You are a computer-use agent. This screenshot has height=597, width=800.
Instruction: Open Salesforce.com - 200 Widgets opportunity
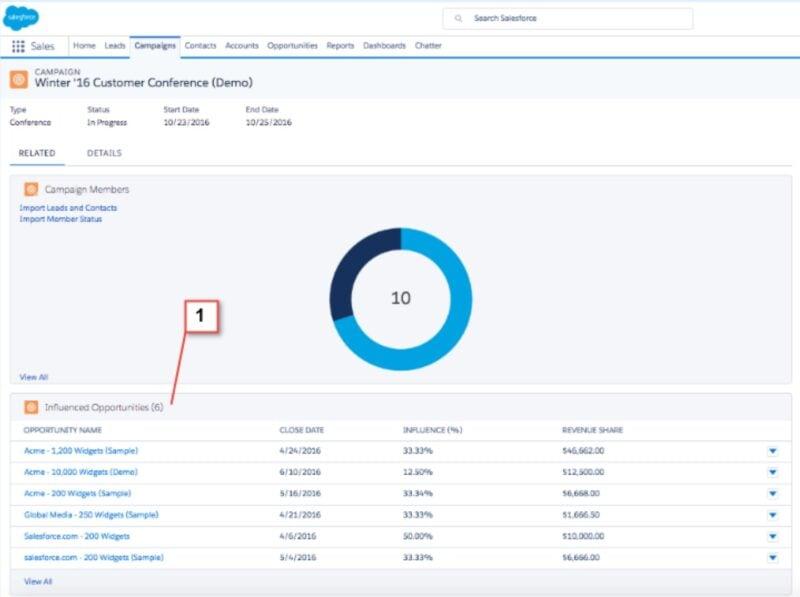click(x=77, y=536)
